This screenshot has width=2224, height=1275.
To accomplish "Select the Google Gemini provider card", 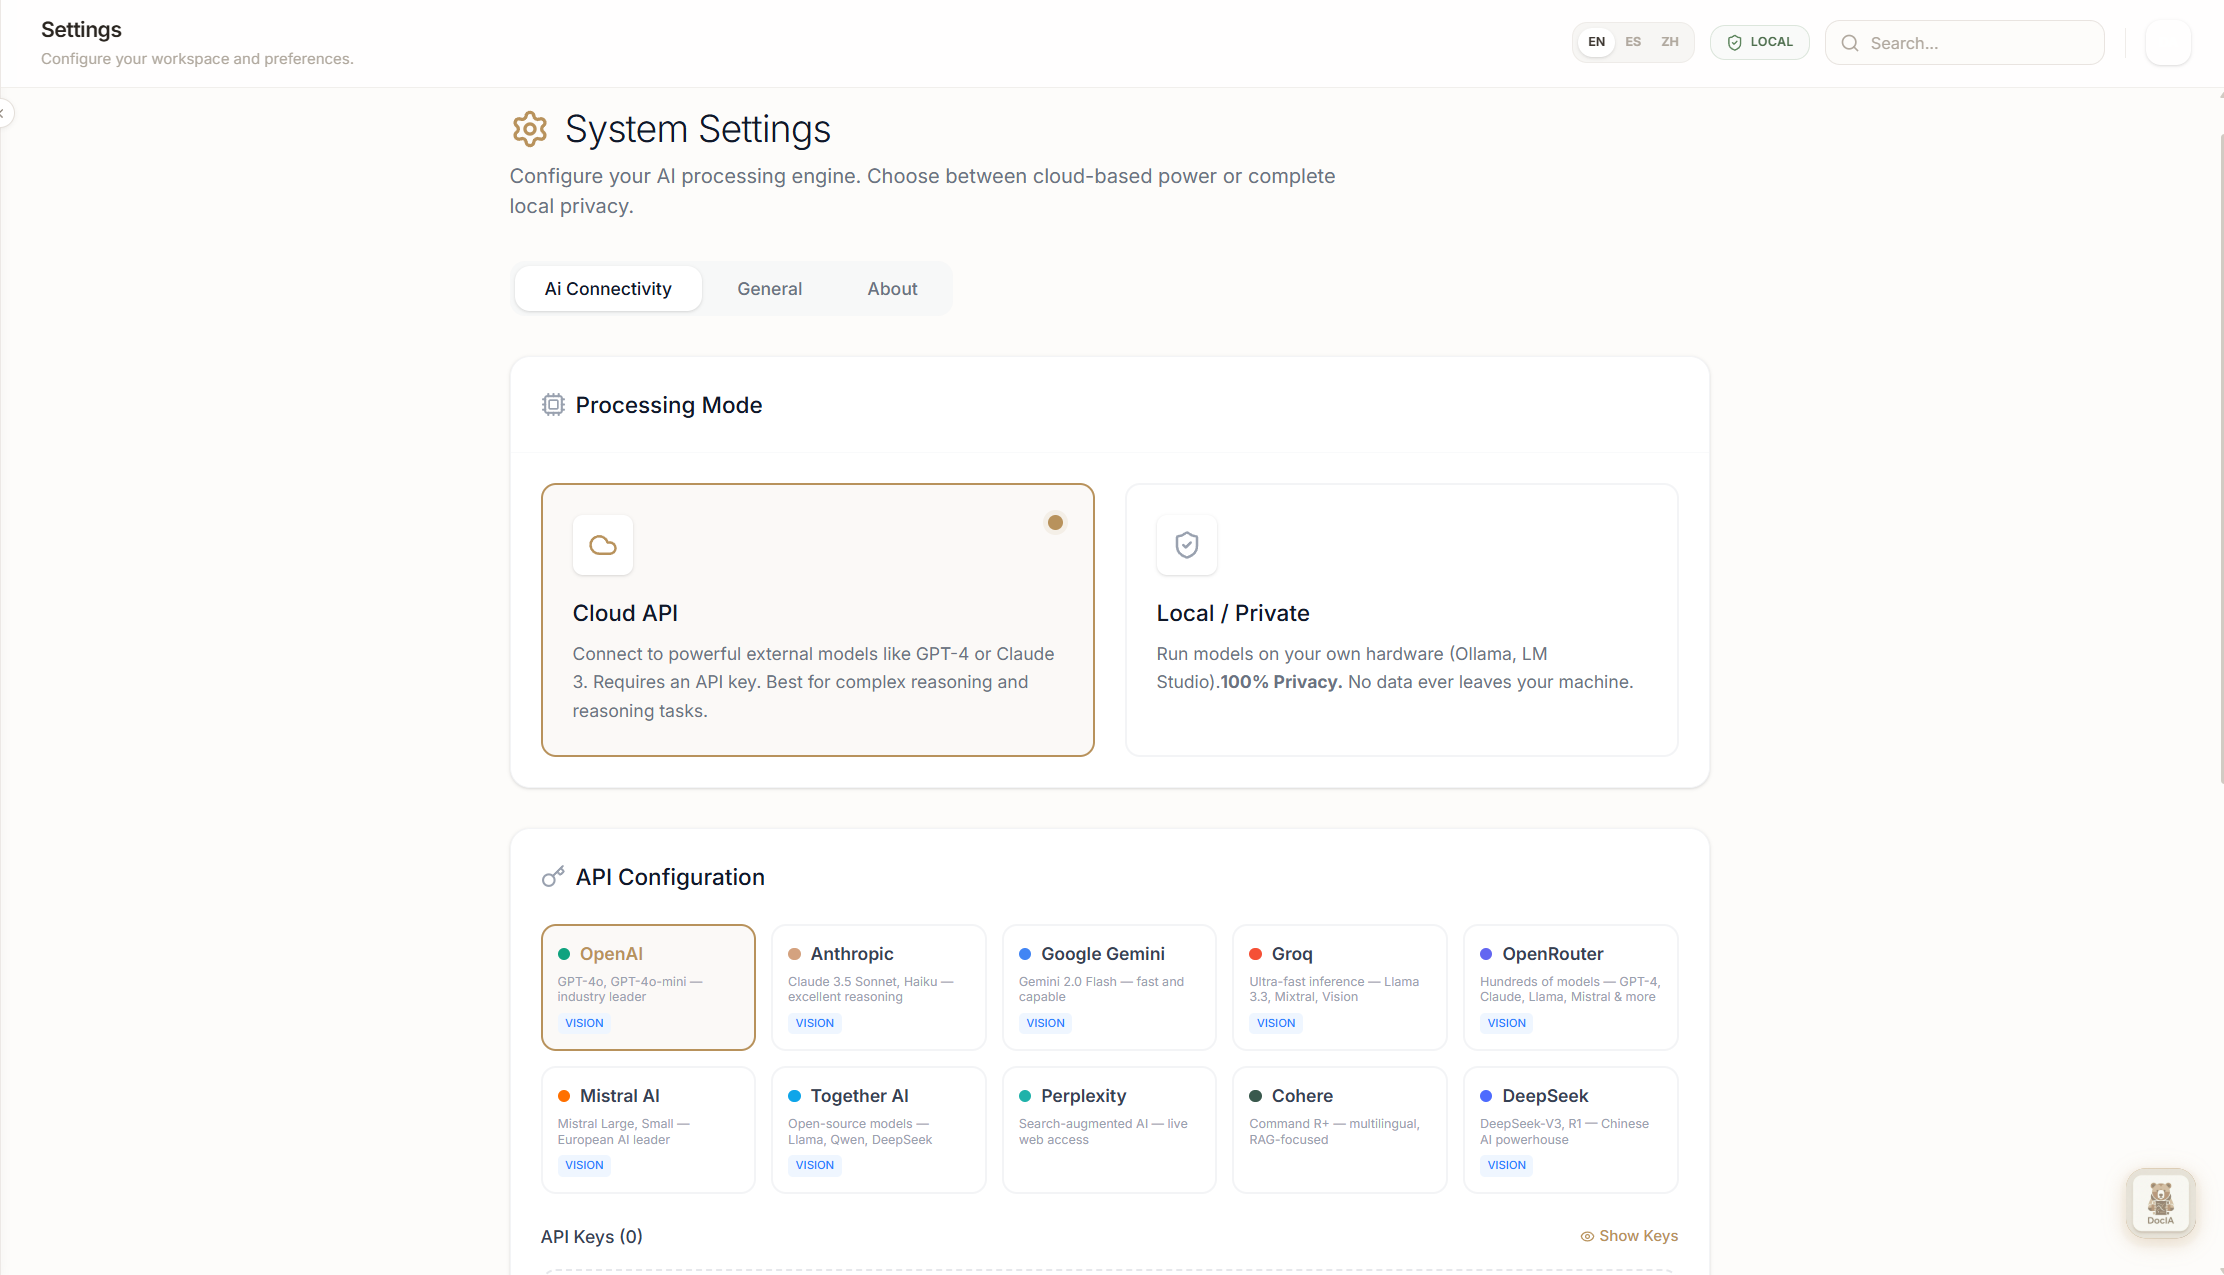I will coord(1109,987).
